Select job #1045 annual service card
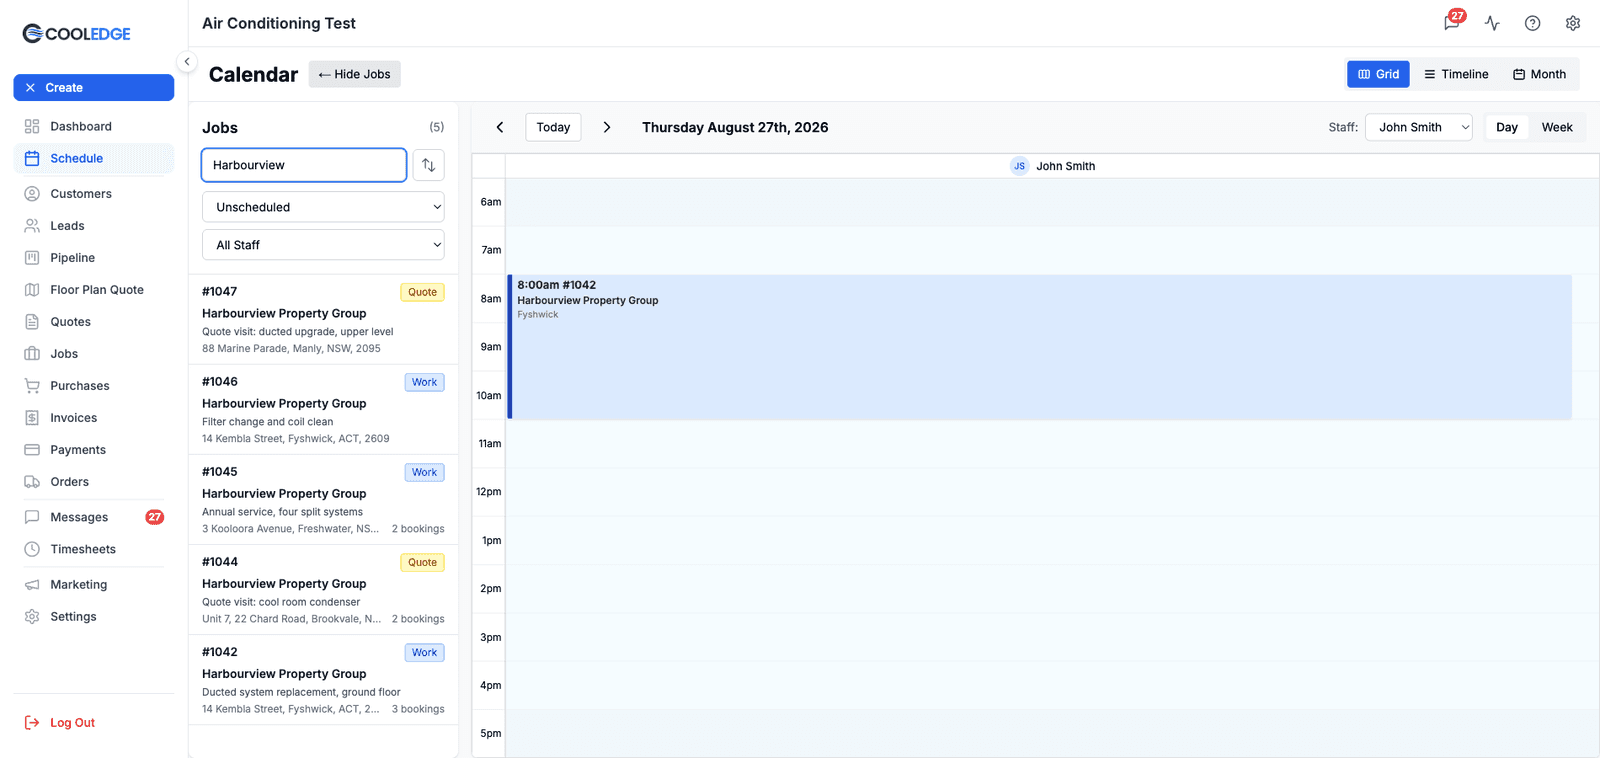Viewport: 1600px width, 758px height. click(323, 500)
